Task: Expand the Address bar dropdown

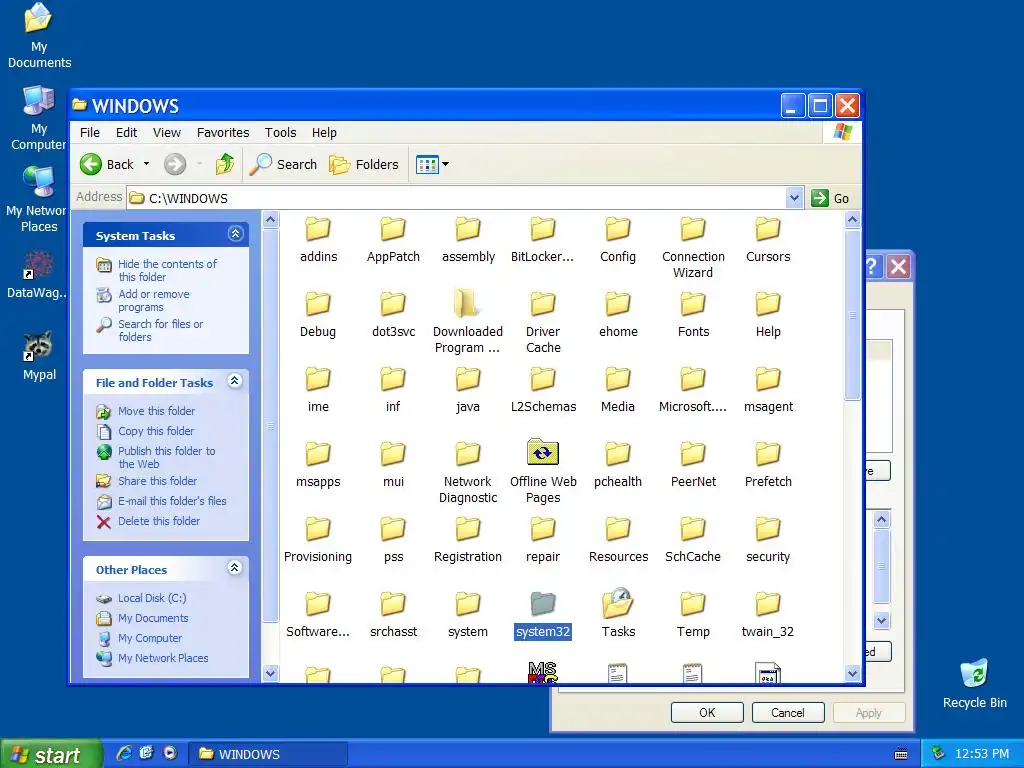Action: pos(794,198)
